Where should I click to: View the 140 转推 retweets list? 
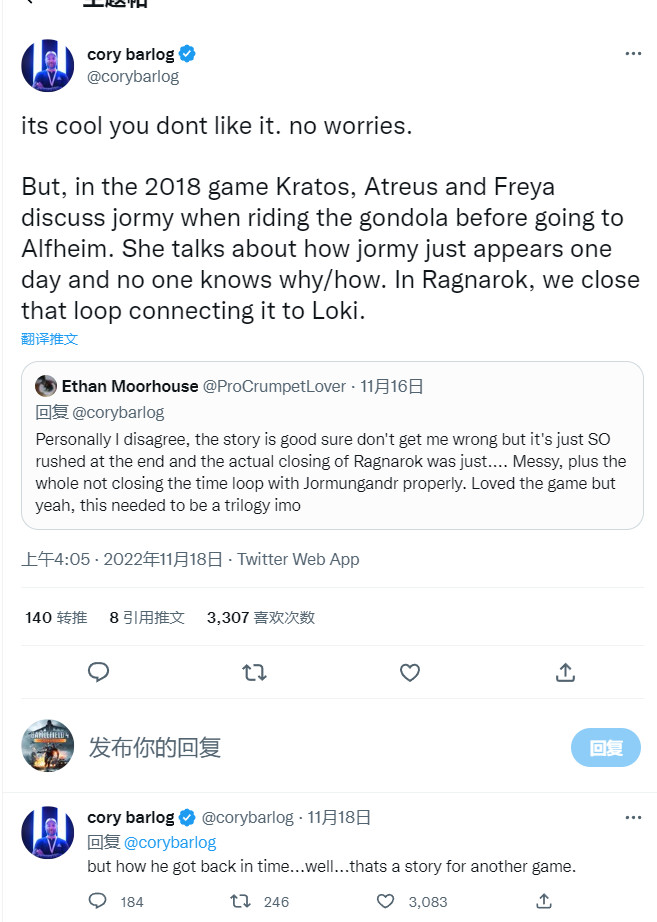click(x=59, y=618)
